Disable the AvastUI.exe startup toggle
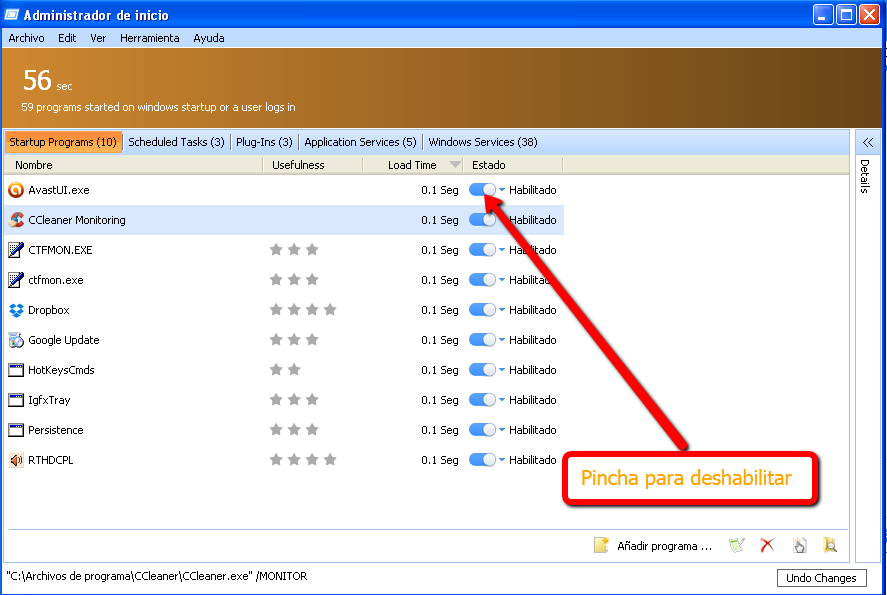This screenshot has width=887, height=595. click(483, 190)
